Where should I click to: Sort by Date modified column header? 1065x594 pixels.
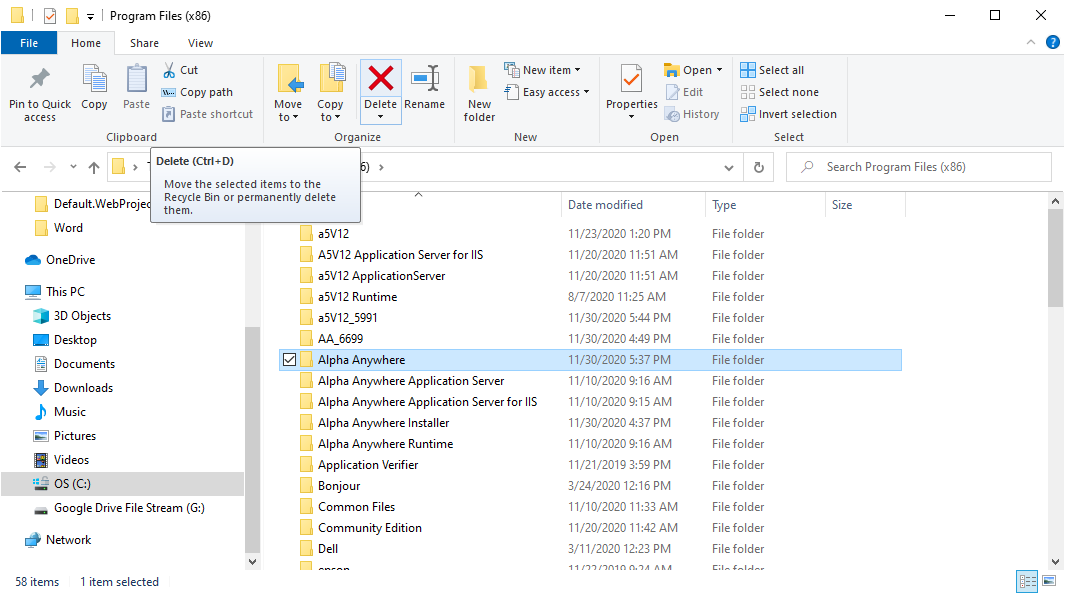pyautogui.click(x=634, y=204)
